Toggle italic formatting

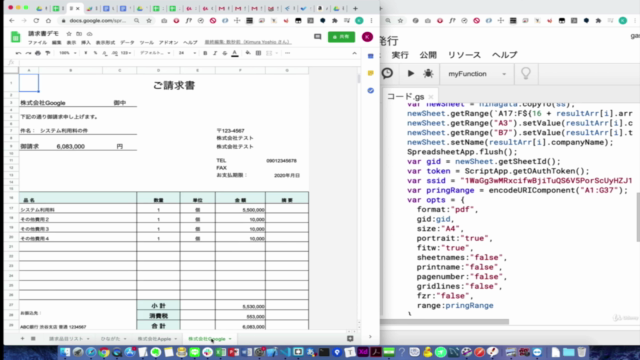[215, 53]
